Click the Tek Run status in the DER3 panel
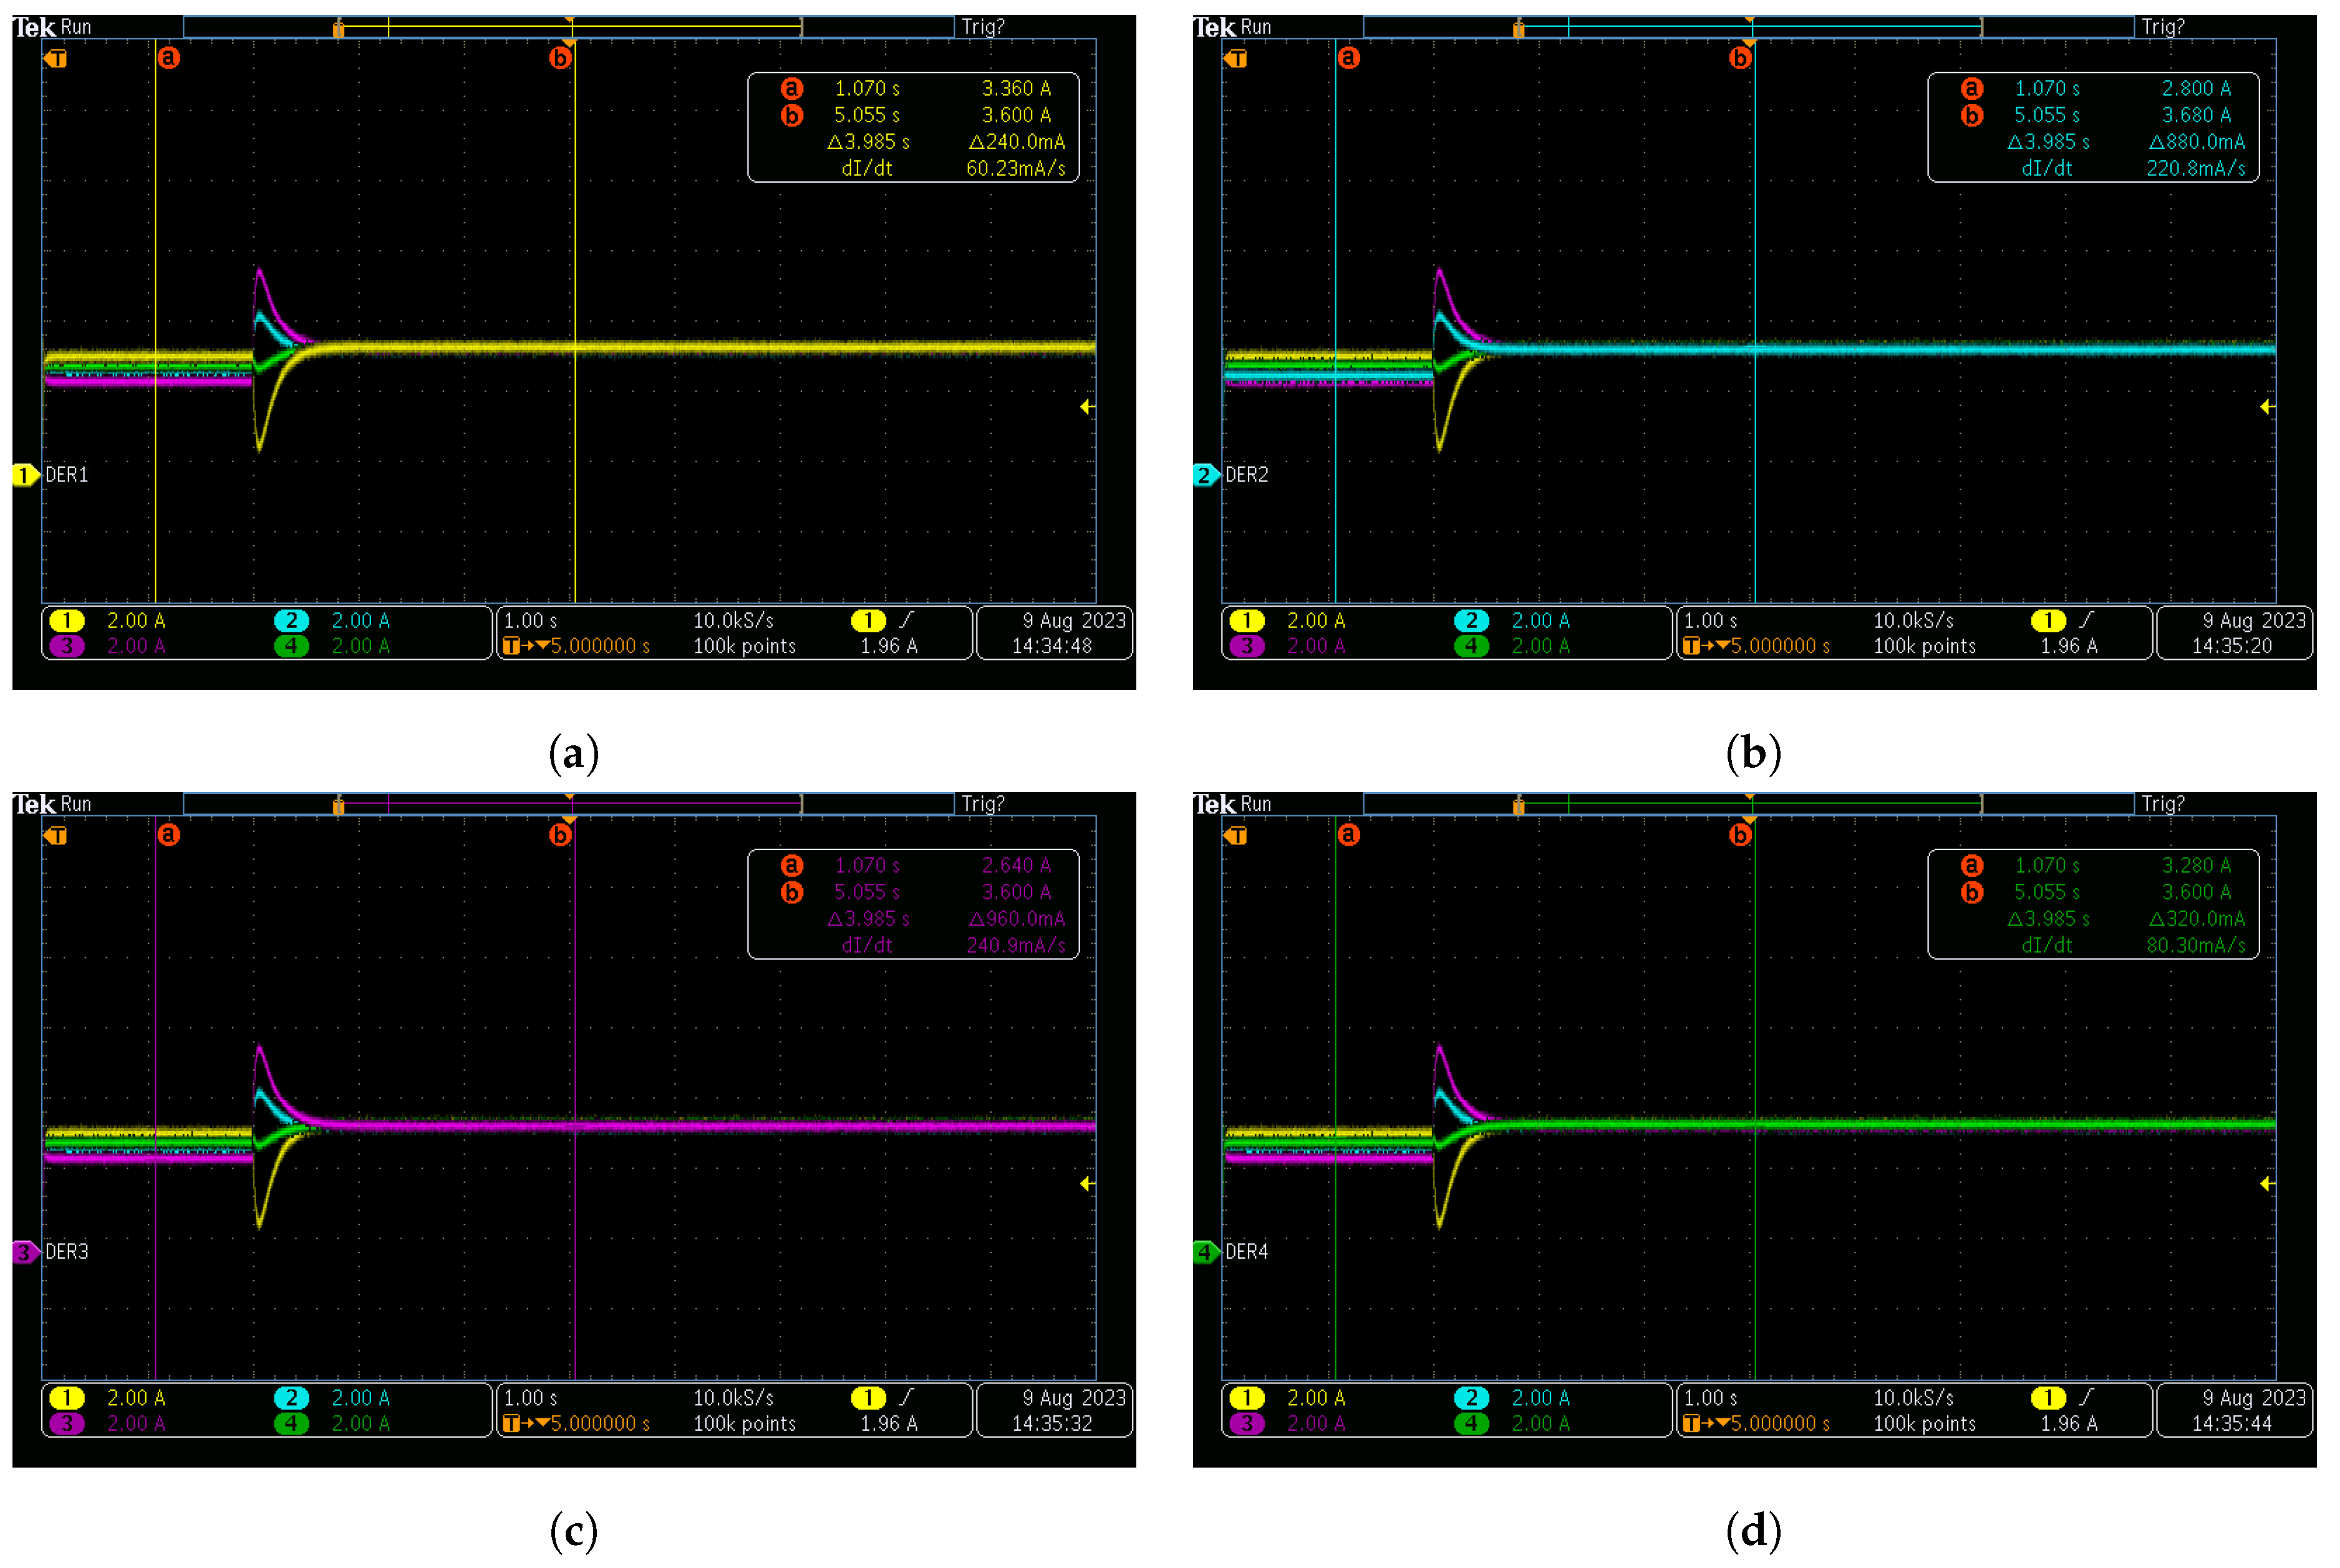The image size is (2340, 1568). 52,804
